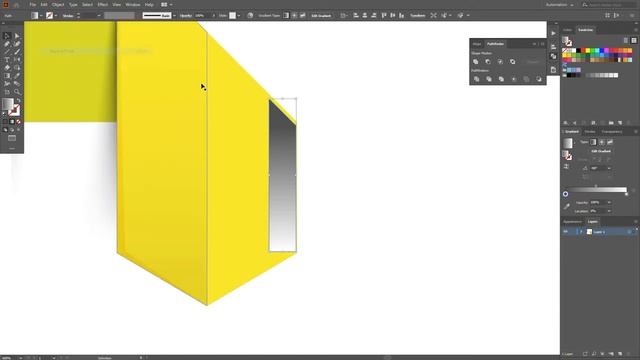Viewport: 640px width, 360px height.
Task: Click the Minus Front icon in Pathfinder
Action: pyautogui.click(x=488, y=62)
